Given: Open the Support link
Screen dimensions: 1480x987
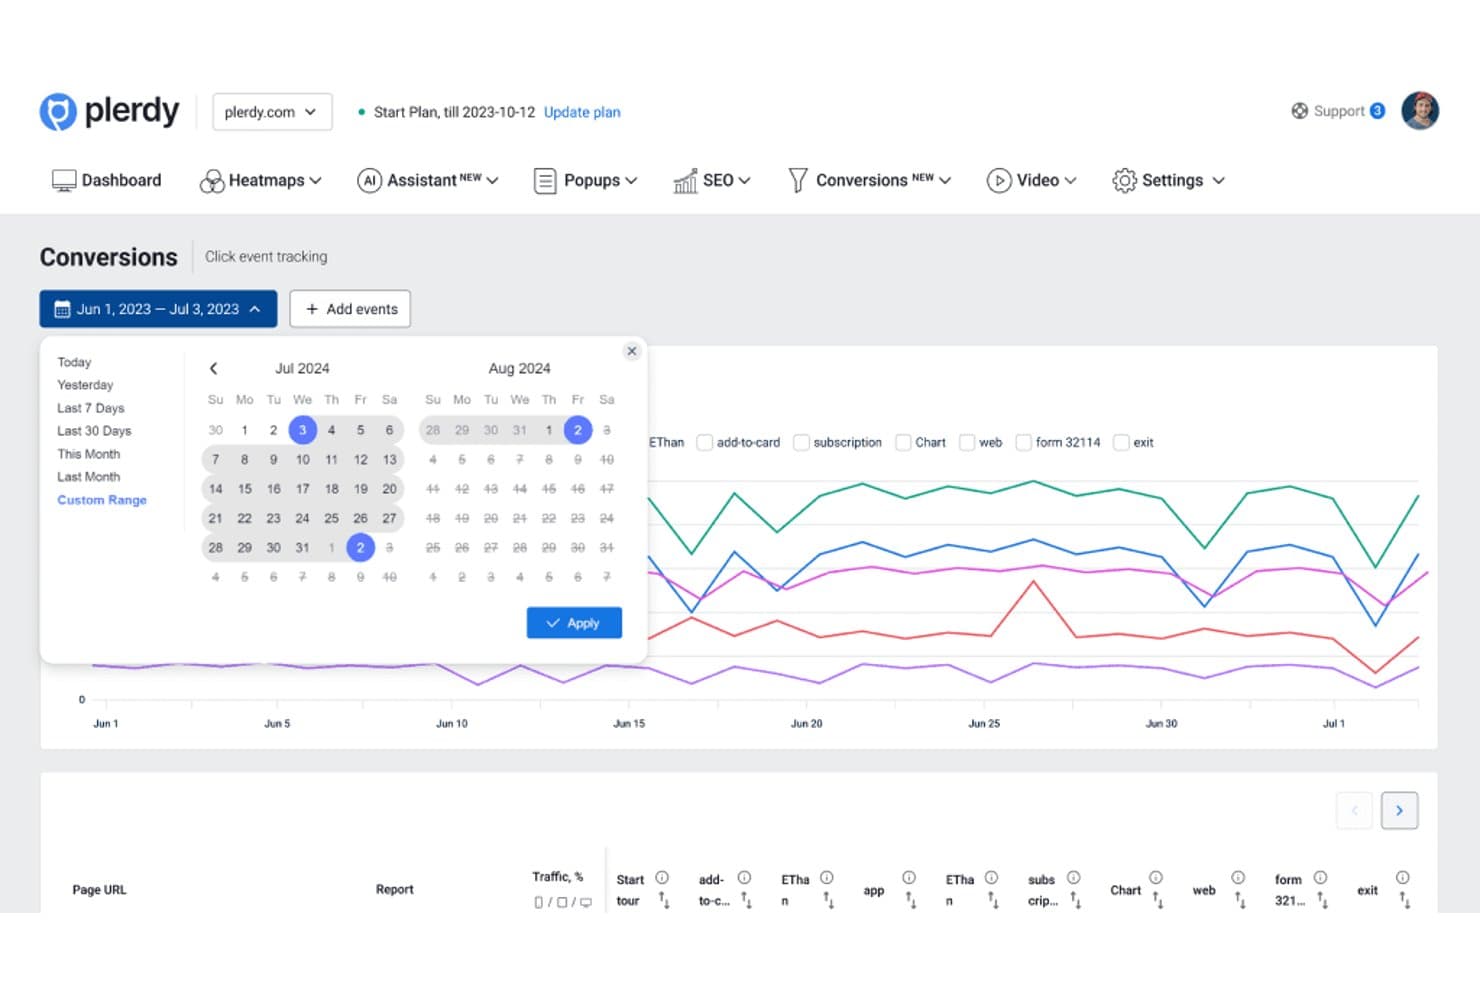Looking at the screenshot, I should [1338, 111].
